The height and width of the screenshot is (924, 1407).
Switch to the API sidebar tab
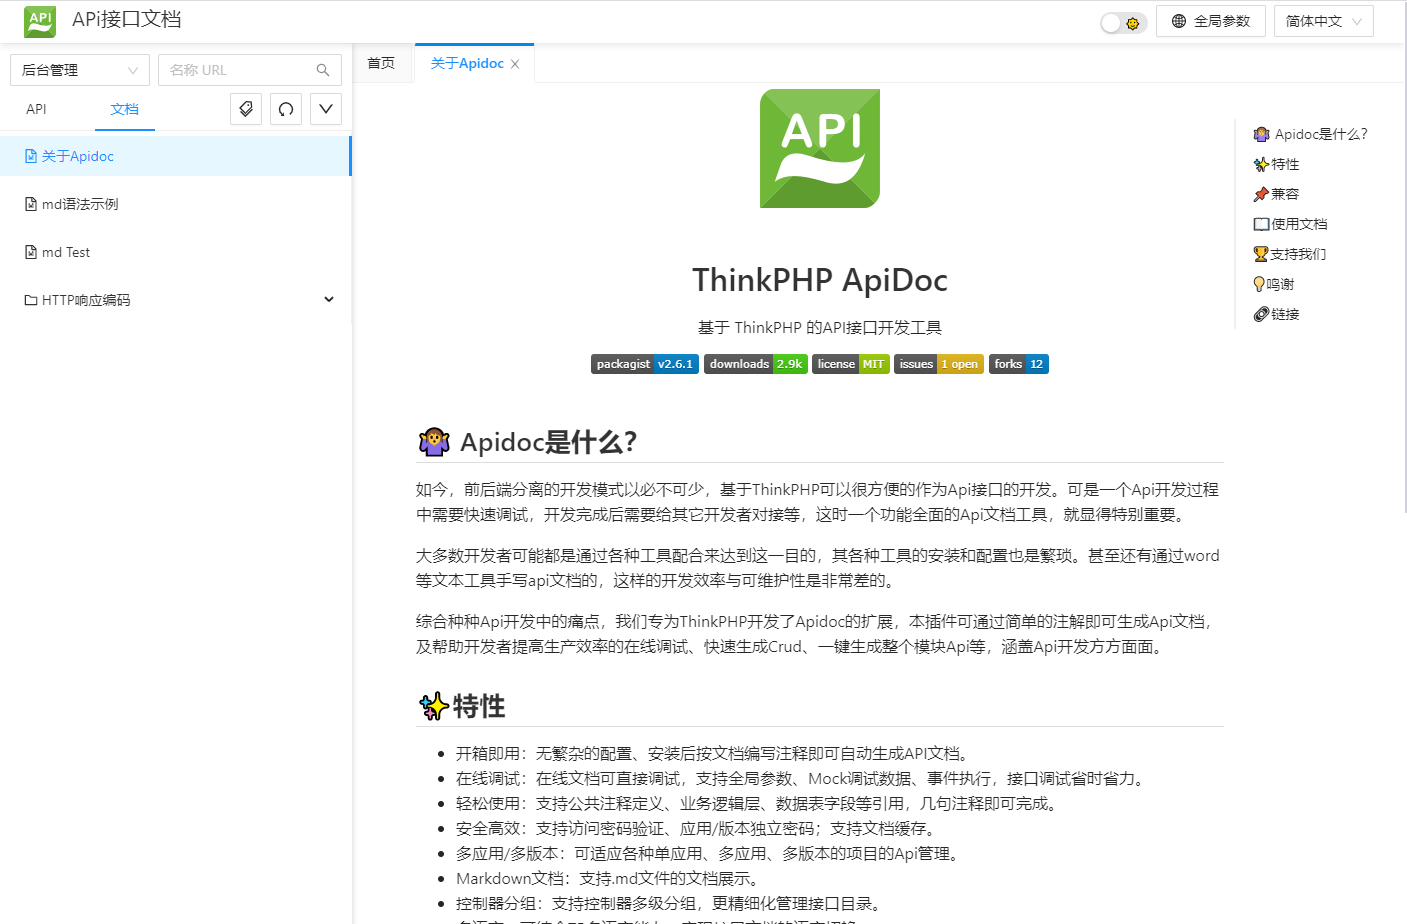36,109
